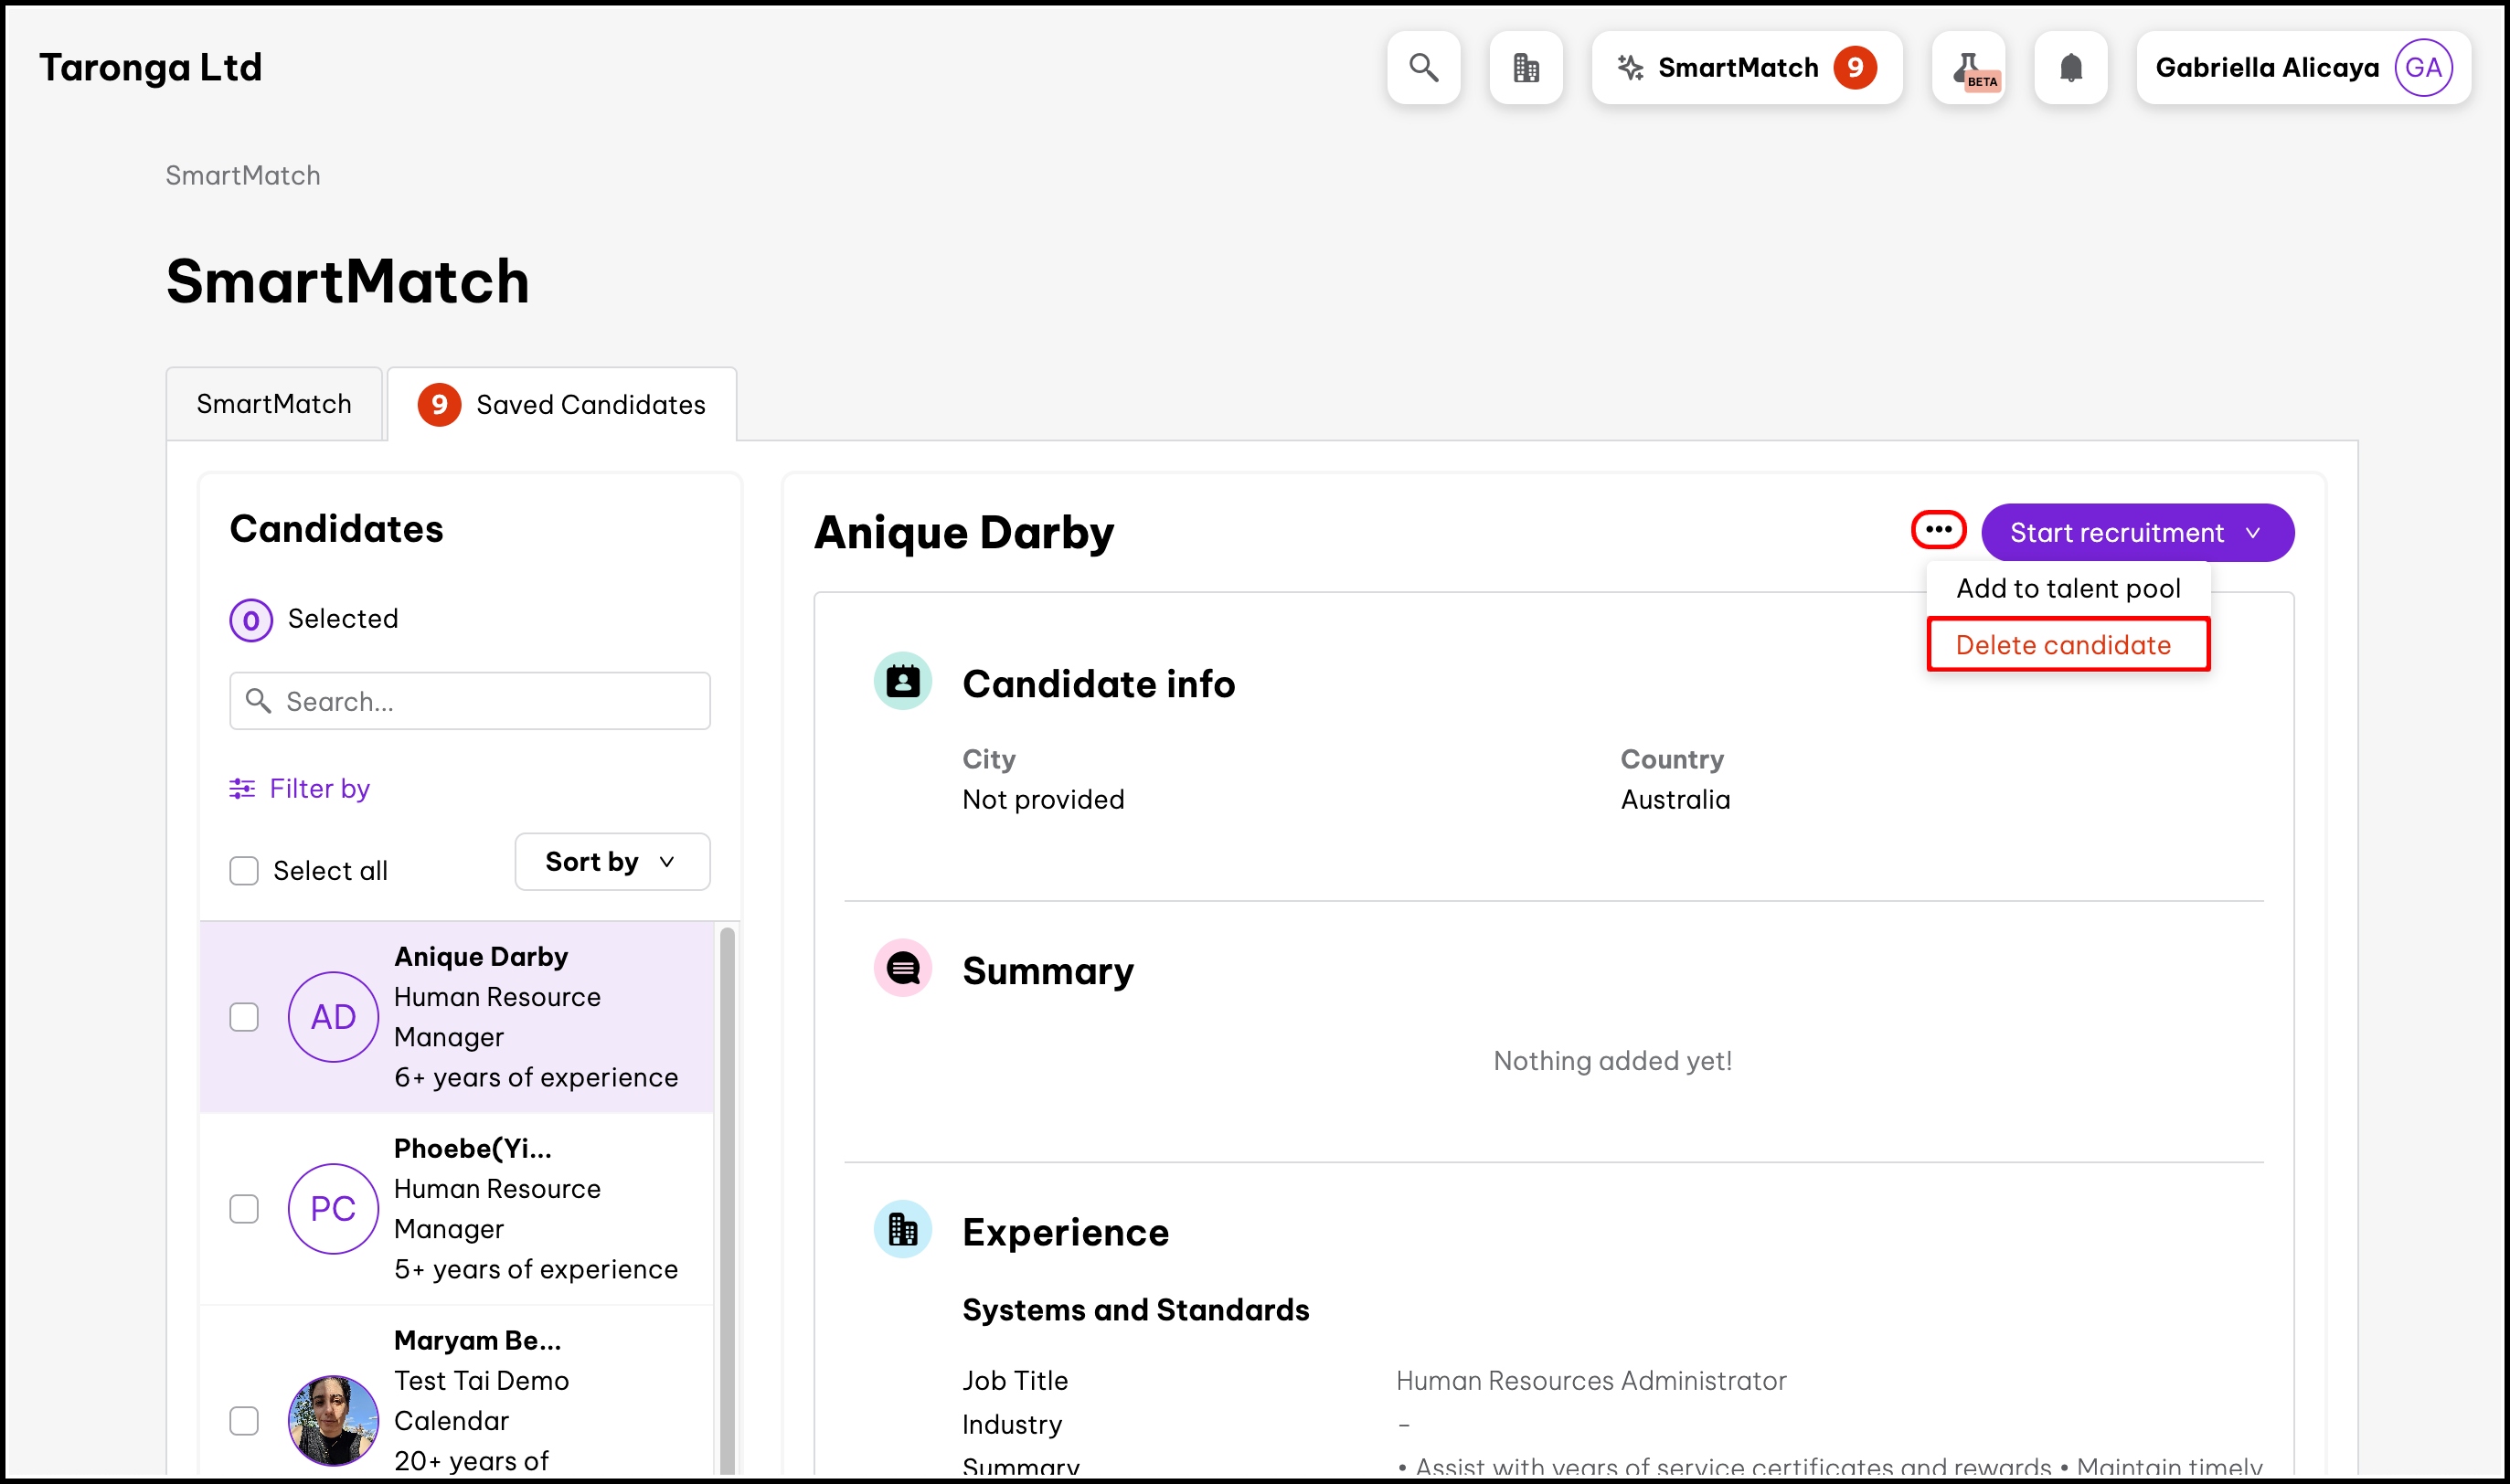This screenshot has width=2510, height=1484.
Task: Open the Sort by dropdown
Action: (612, 862)
